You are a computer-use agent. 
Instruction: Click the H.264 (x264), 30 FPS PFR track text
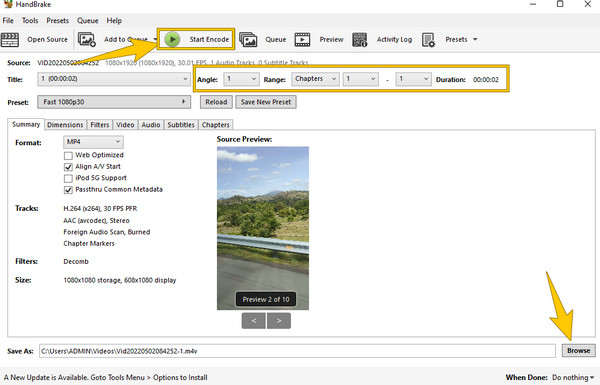click(x=100, y=209)
